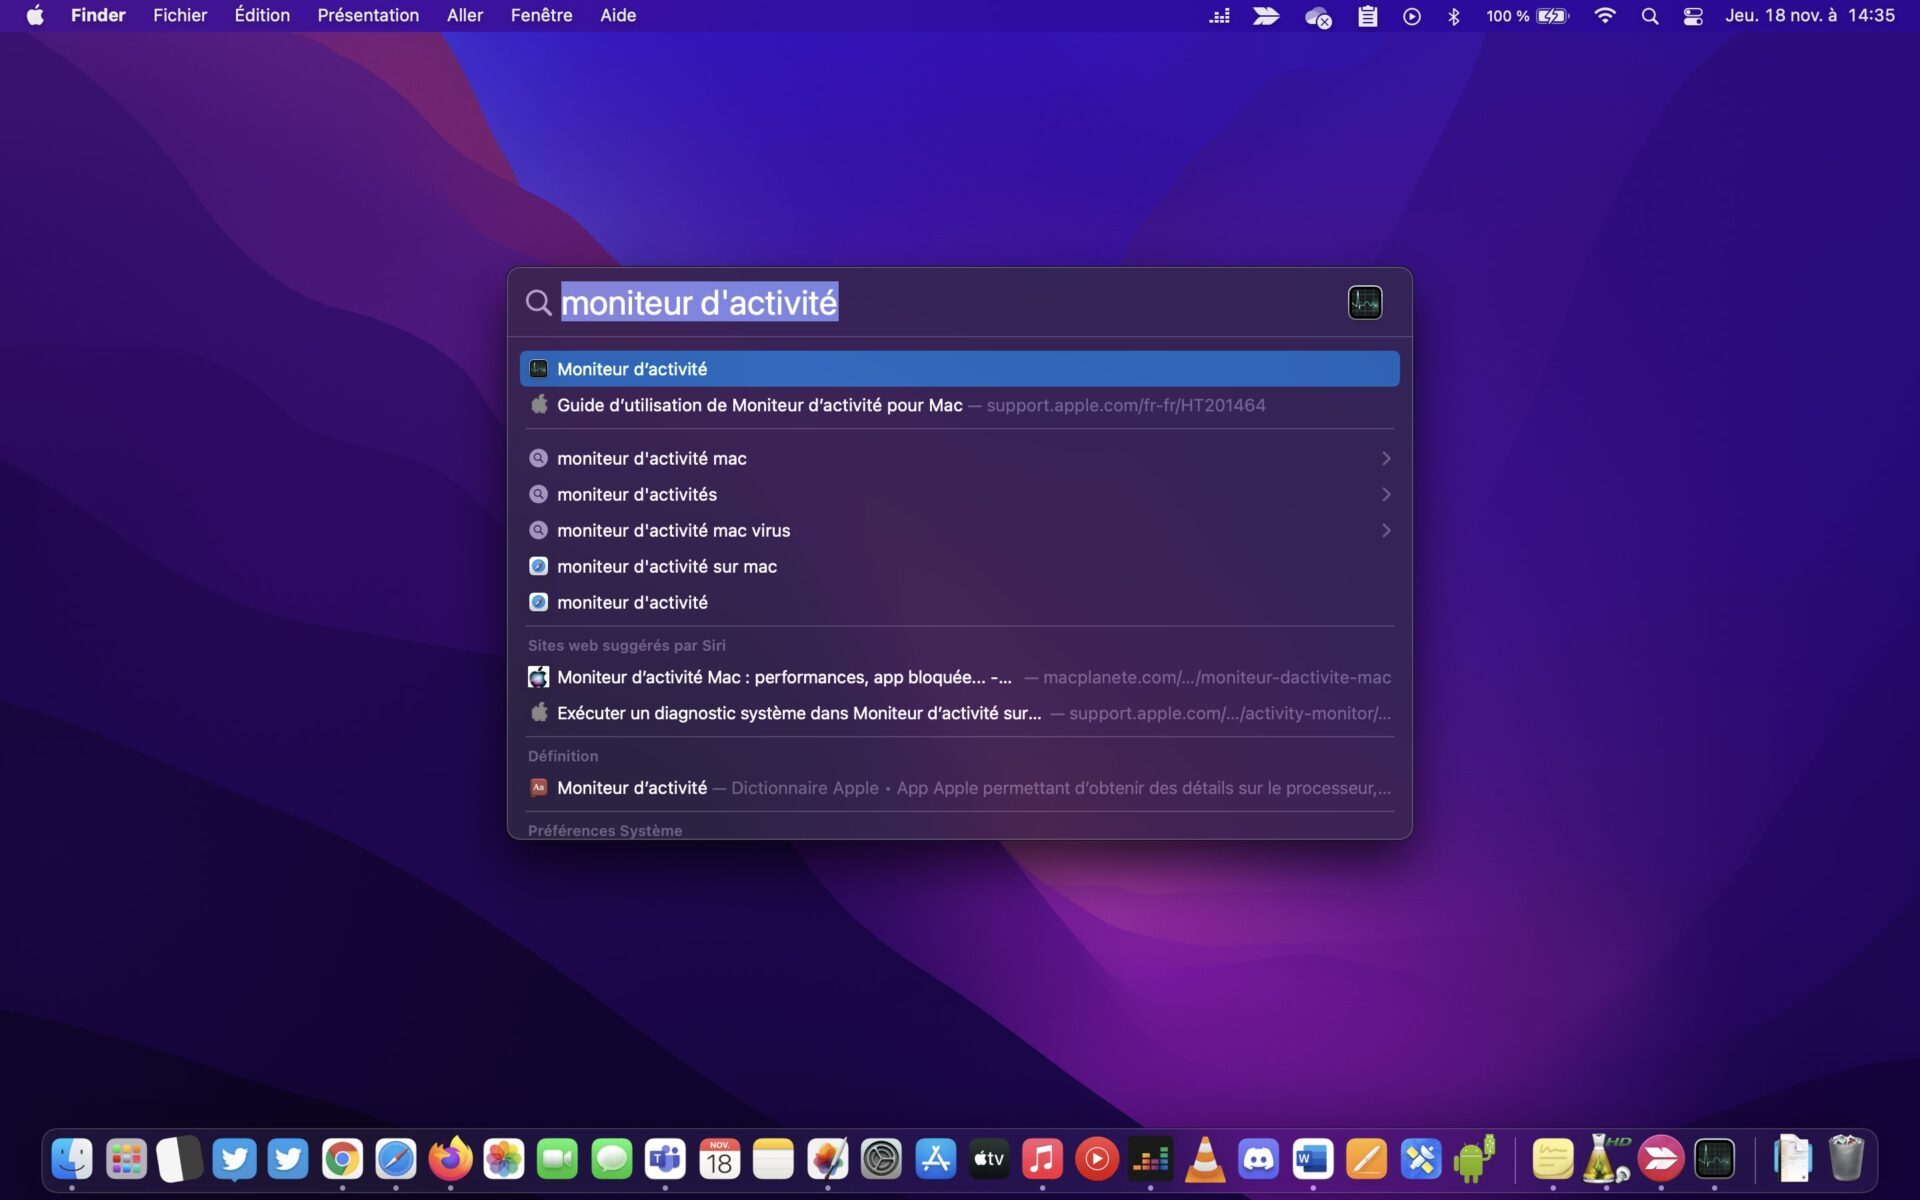Launch Discord from the Dock
Viewport: 1920px width, 1200px height.
(x=1259, y=1159)
